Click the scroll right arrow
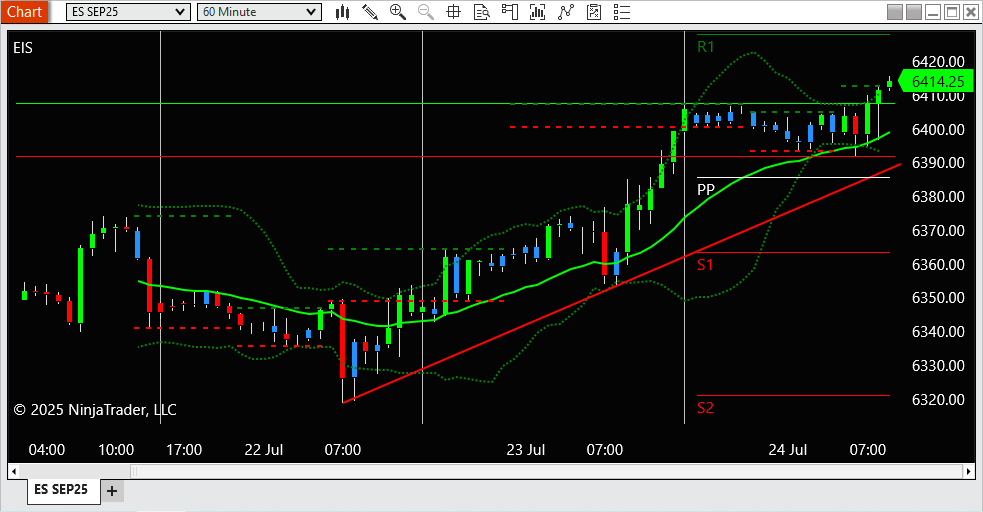This screenshot has height=512, width=983. tap(969, 471)
